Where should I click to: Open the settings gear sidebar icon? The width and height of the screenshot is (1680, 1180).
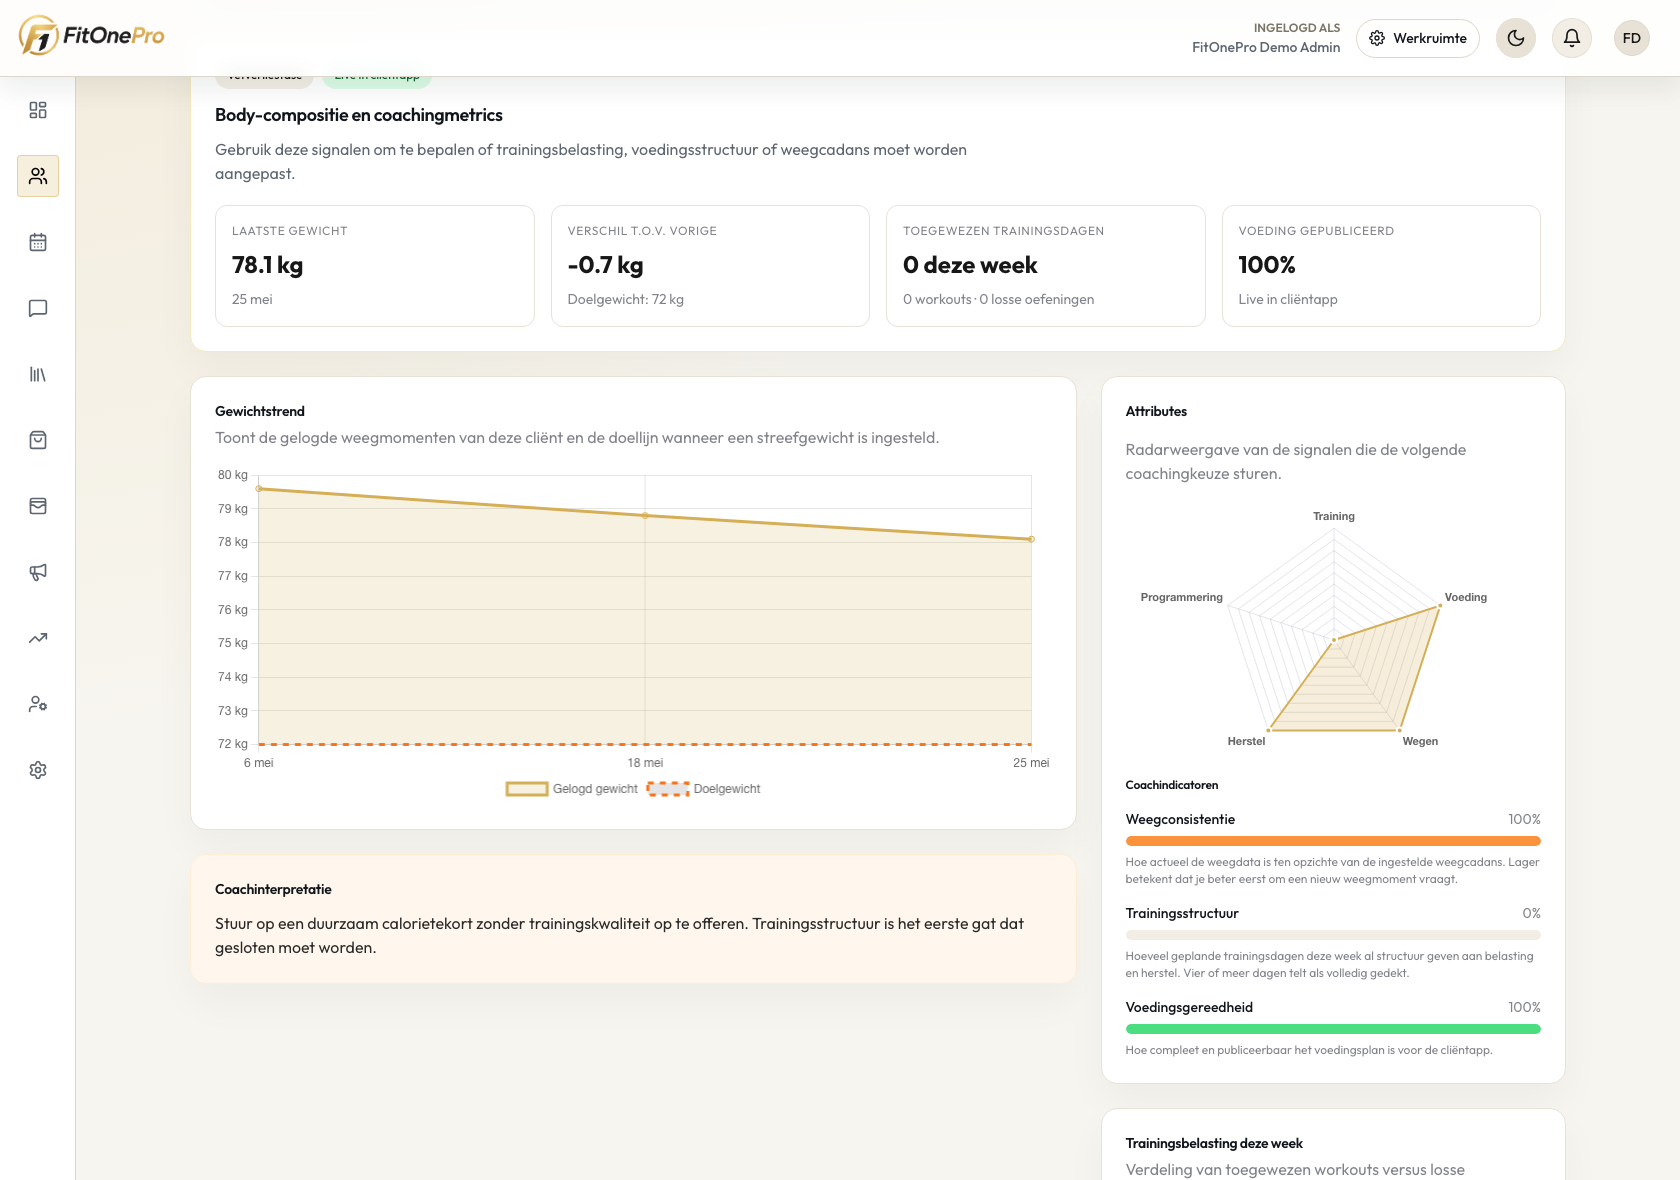(38, 770)
